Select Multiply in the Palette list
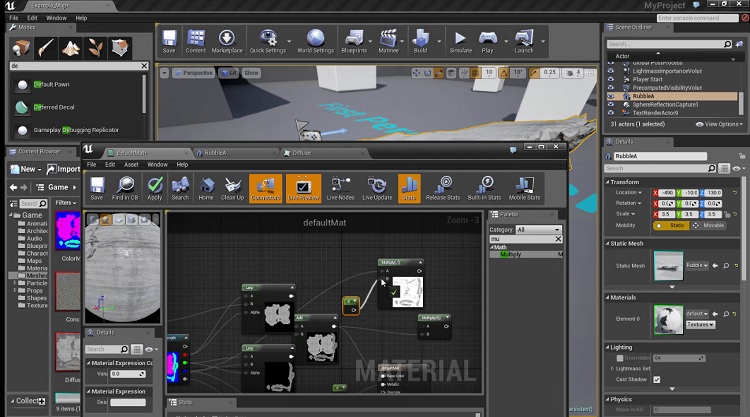Viewport: 750px width, 417px height. pyautogui.click(x=526, y=254)
